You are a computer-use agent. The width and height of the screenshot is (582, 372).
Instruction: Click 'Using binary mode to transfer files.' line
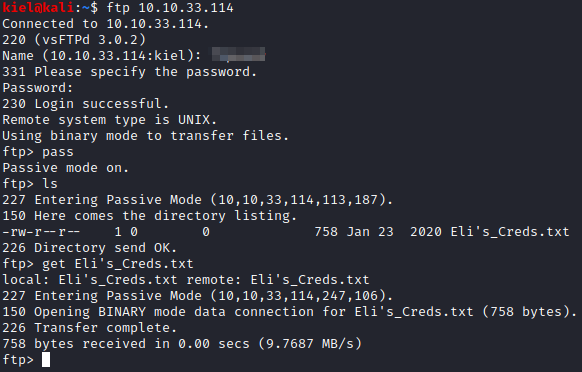click(145, 136)
